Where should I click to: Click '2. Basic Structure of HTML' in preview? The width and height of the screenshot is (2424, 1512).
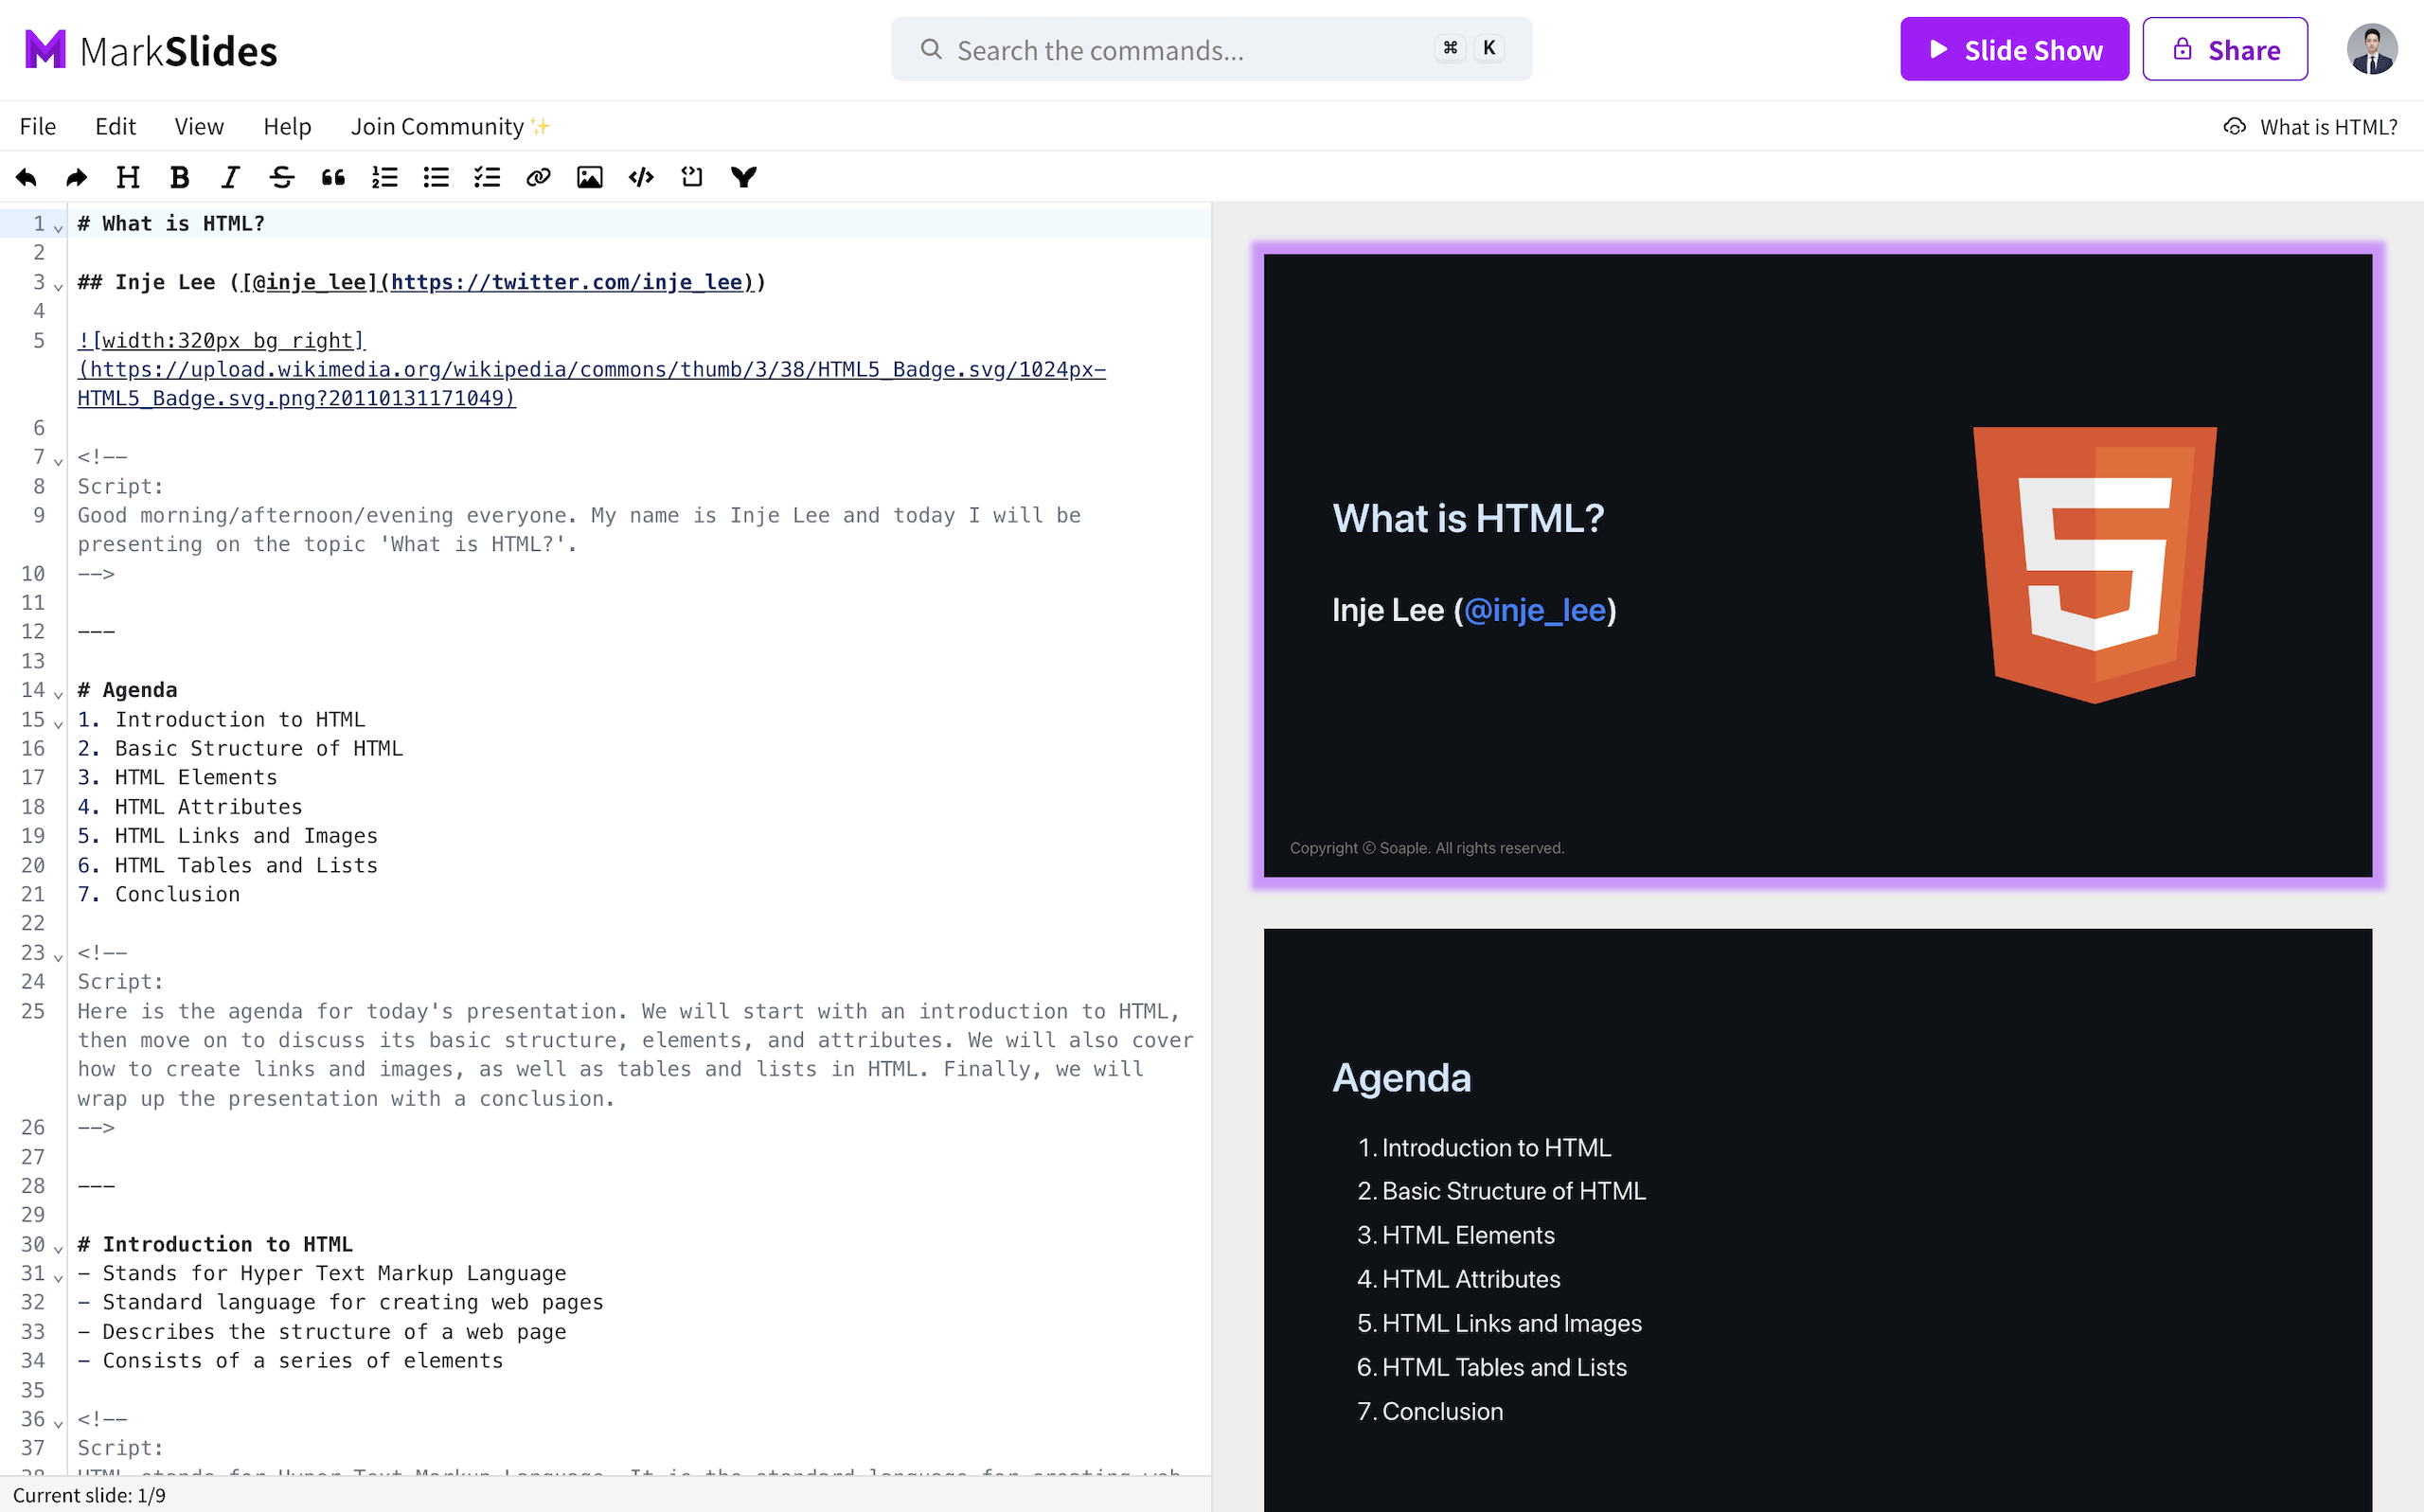coord(1501,1191)
